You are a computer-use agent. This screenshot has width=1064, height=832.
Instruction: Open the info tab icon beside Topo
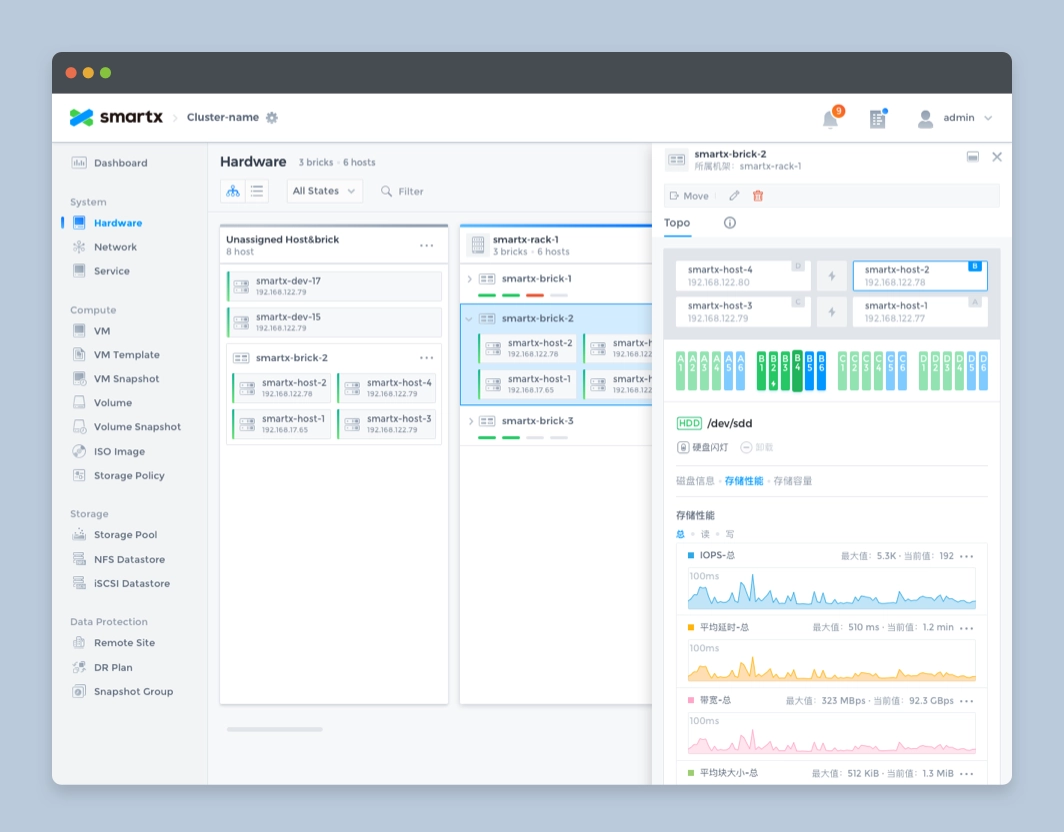click(729, 223)
